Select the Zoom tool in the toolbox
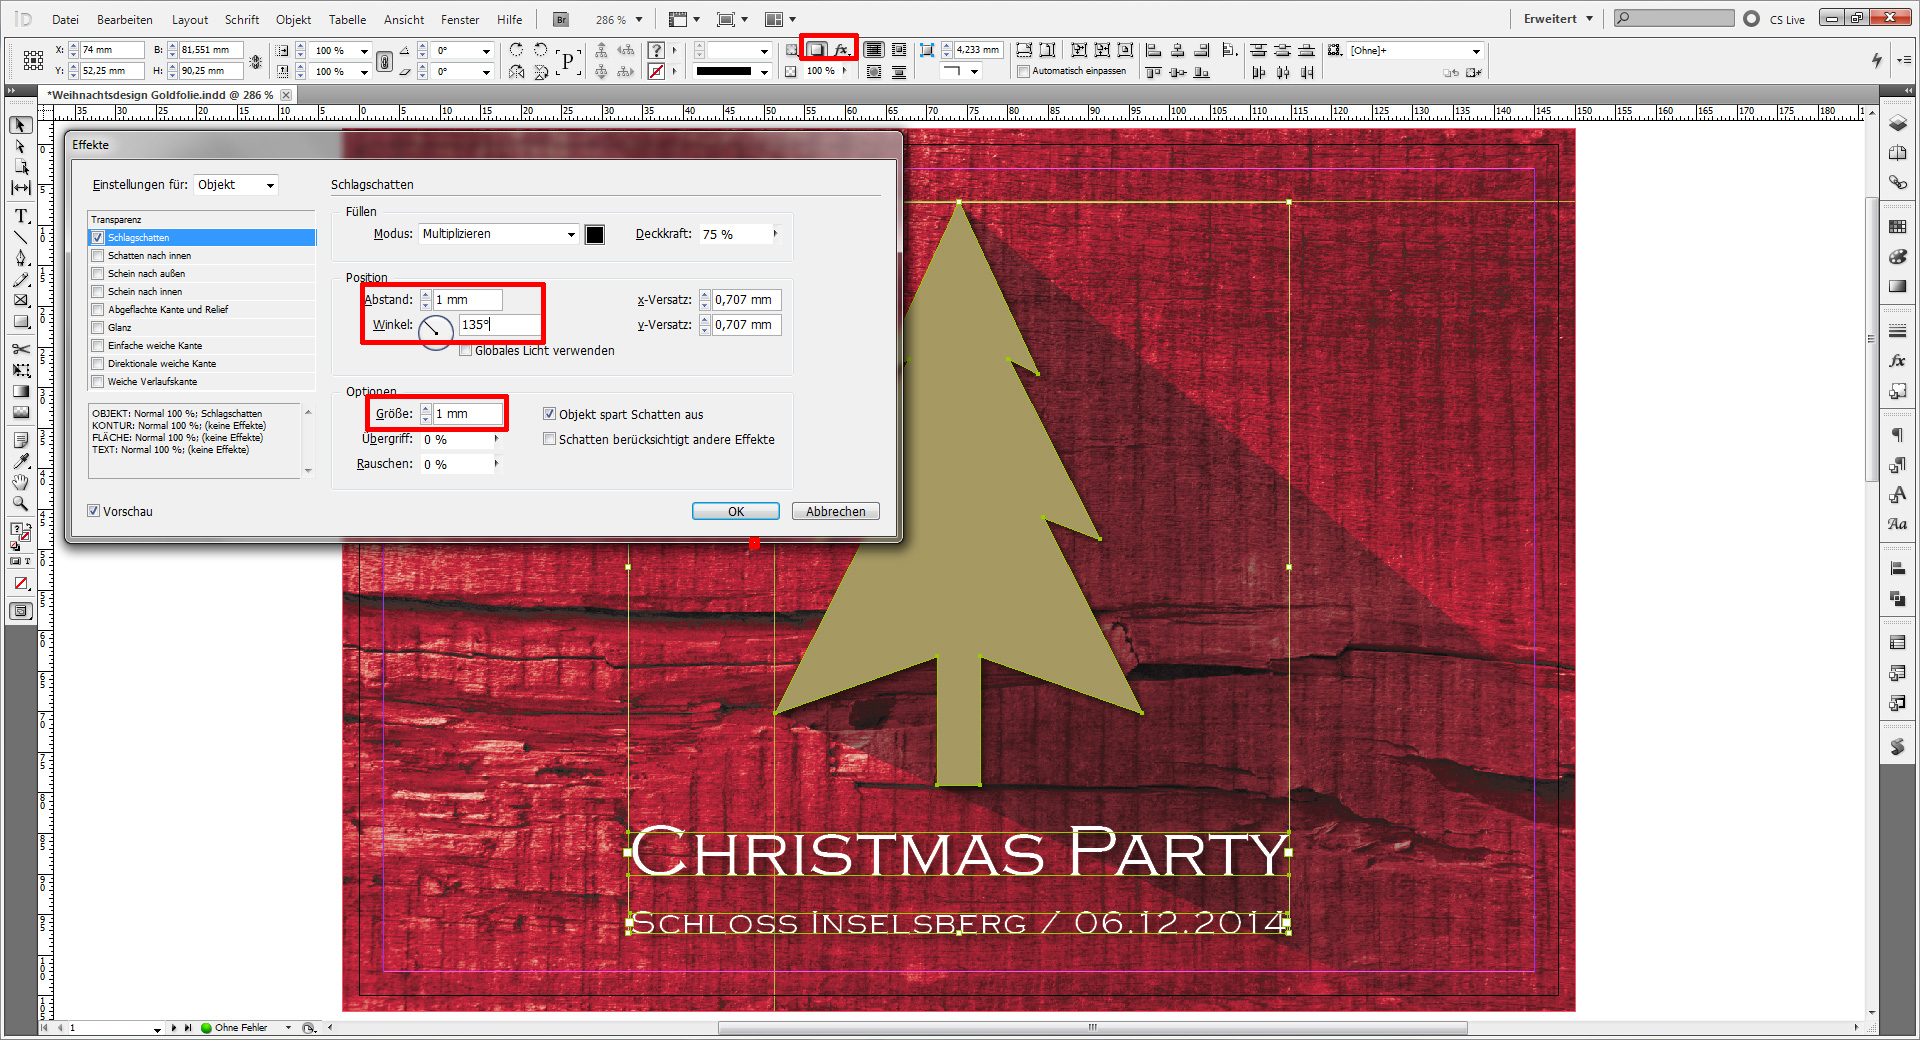 20,504
